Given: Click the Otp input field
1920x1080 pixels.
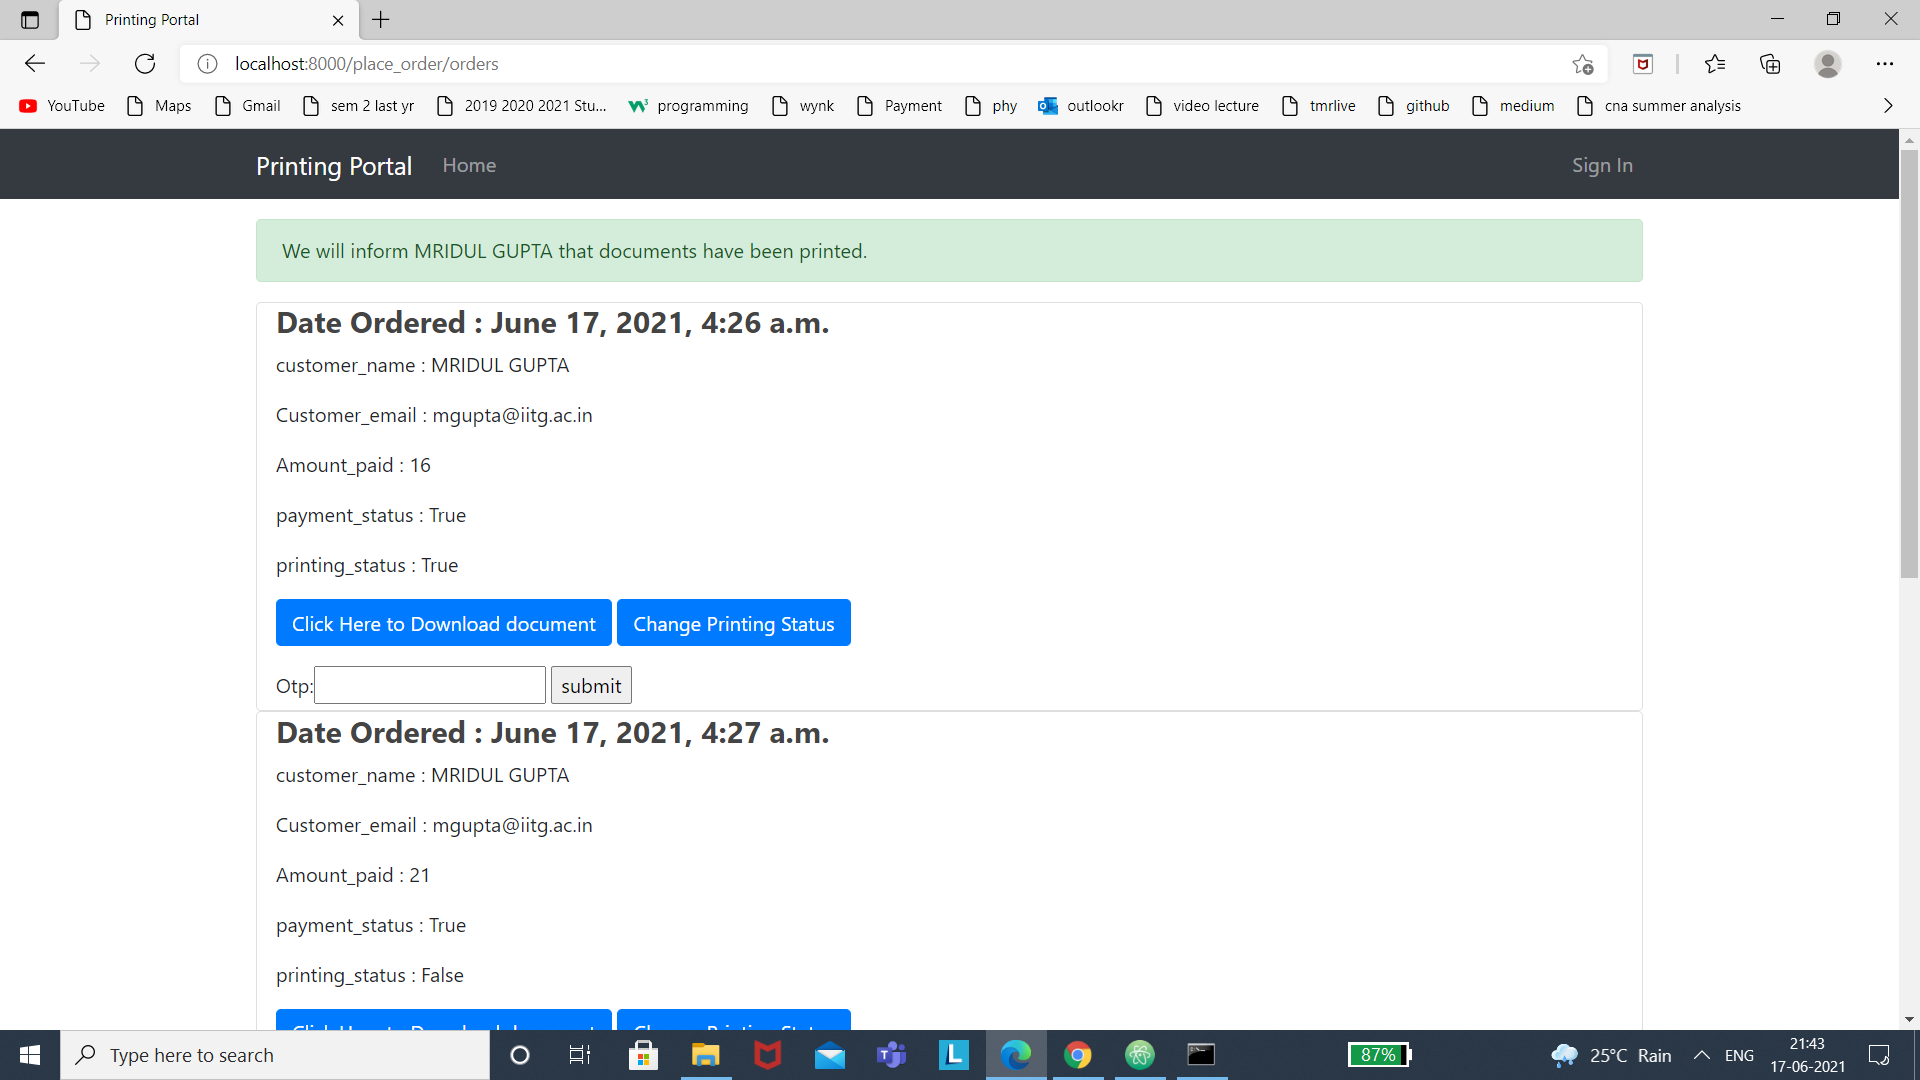Looking at the screenshot, I should click(x=430, y=685).
